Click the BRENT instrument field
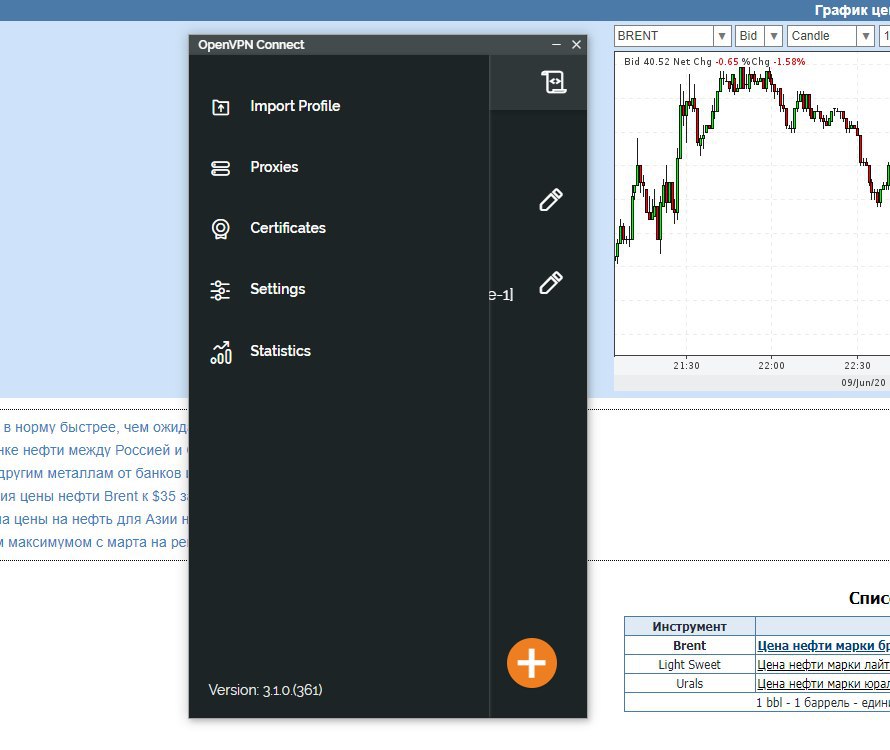The width and height of the screenshot is (890, 750). tap(664, 36)
